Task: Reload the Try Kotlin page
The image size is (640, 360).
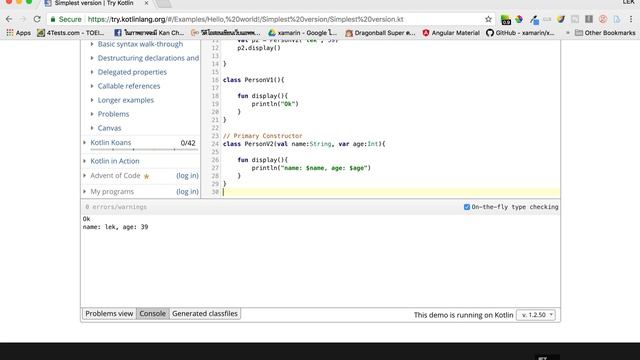Action: [x=37, y=19]
